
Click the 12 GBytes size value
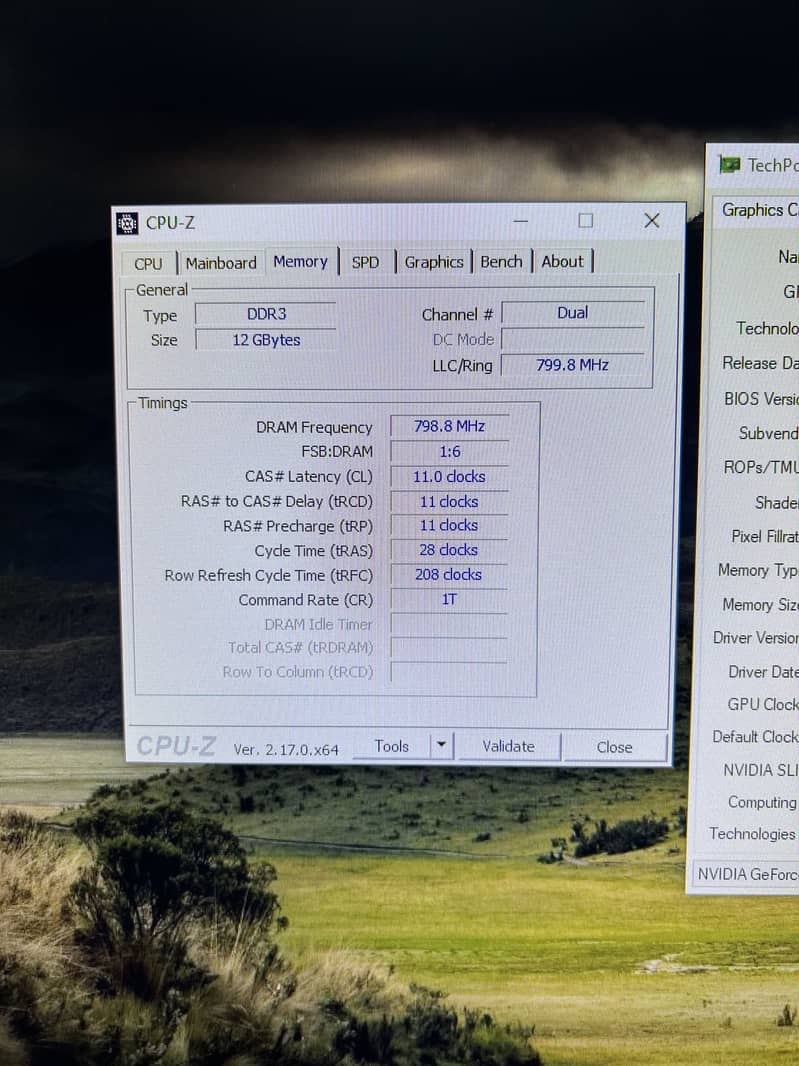pos(266,340)
